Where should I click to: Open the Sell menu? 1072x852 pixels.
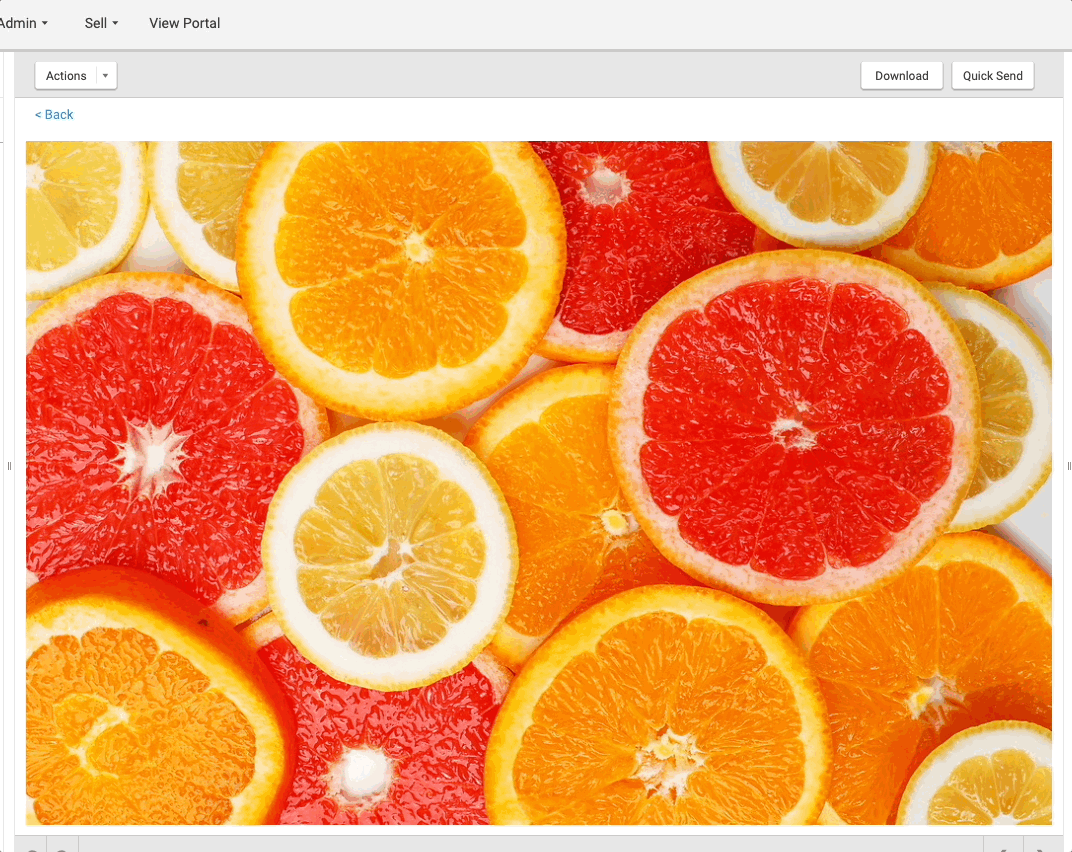point(101,23)
